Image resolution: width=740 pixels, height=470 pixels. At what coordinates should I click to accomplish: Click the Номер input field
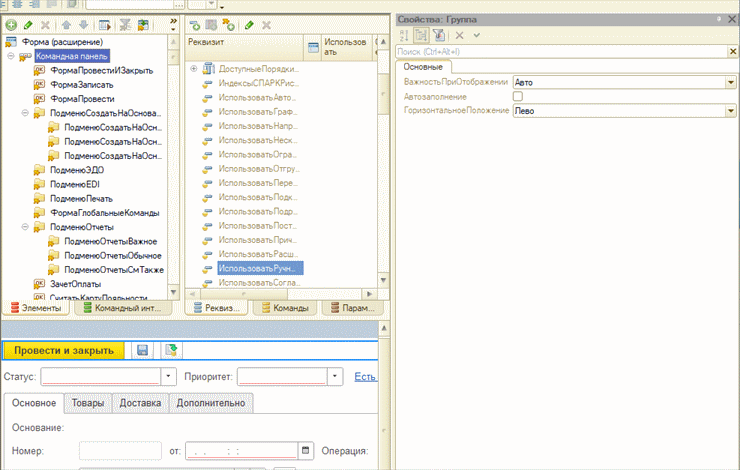[x=120, y=451]
